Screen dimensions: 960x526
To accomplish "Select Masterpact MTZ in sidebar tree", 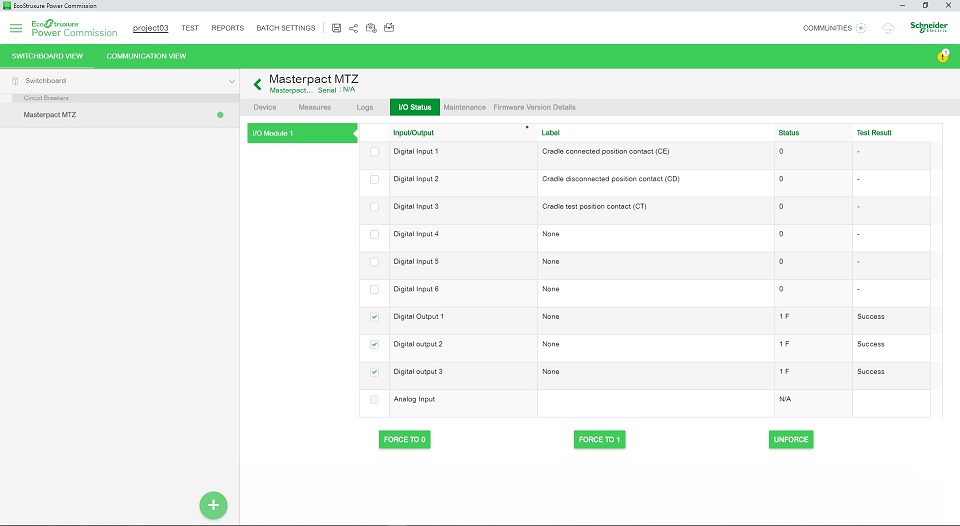I will click(x=119, y=115).
